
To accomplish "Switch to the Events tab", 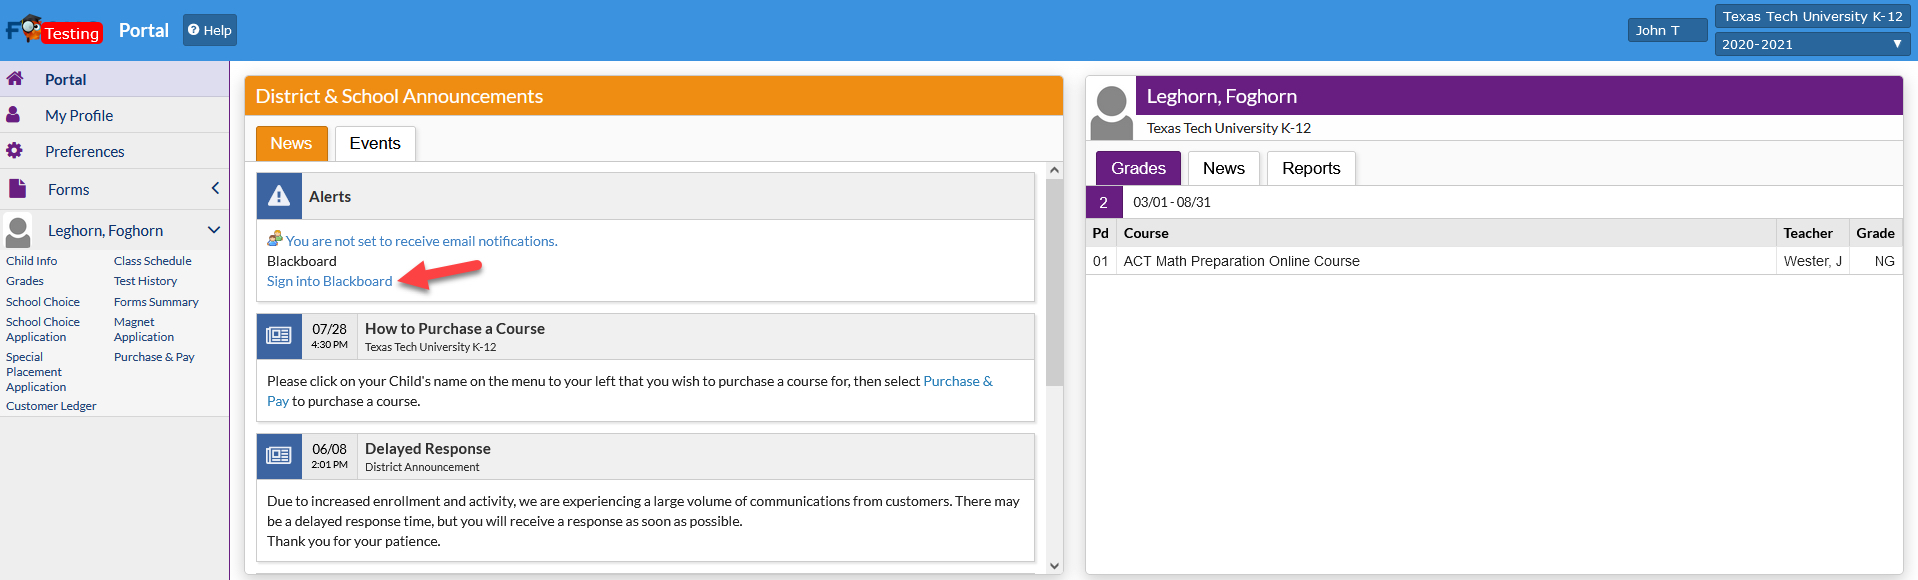I will point(375,143).
